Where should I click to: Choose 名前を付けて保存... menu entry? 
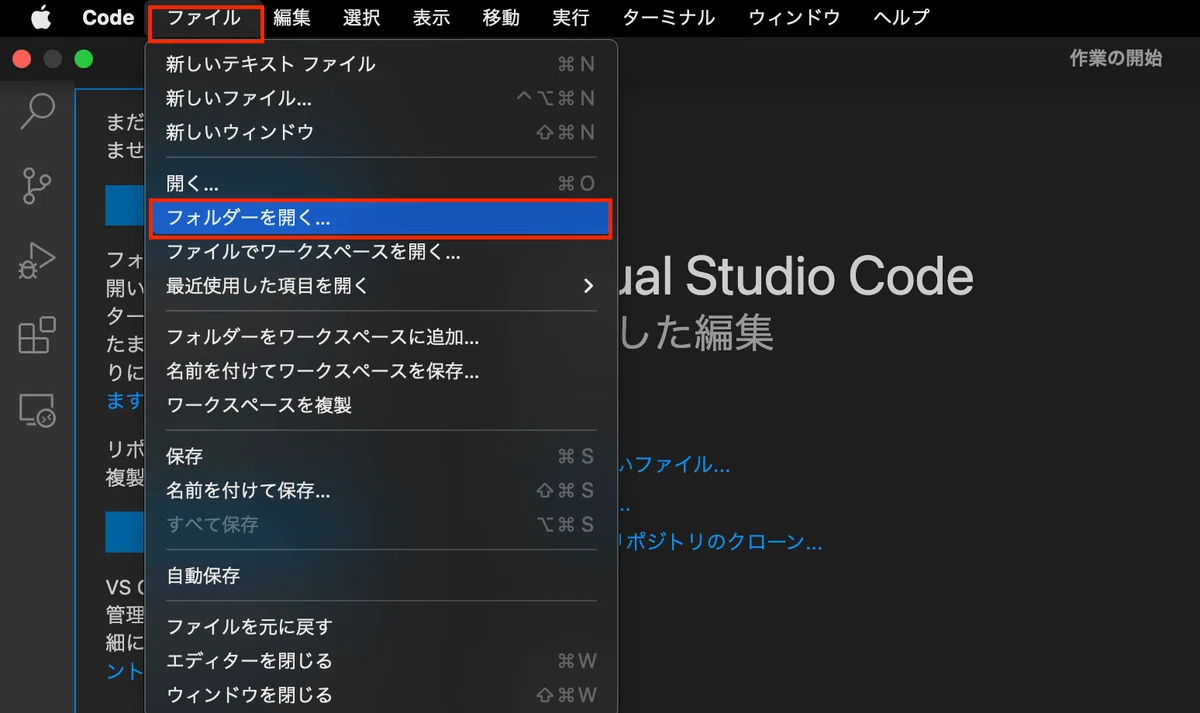click(381, 491)
